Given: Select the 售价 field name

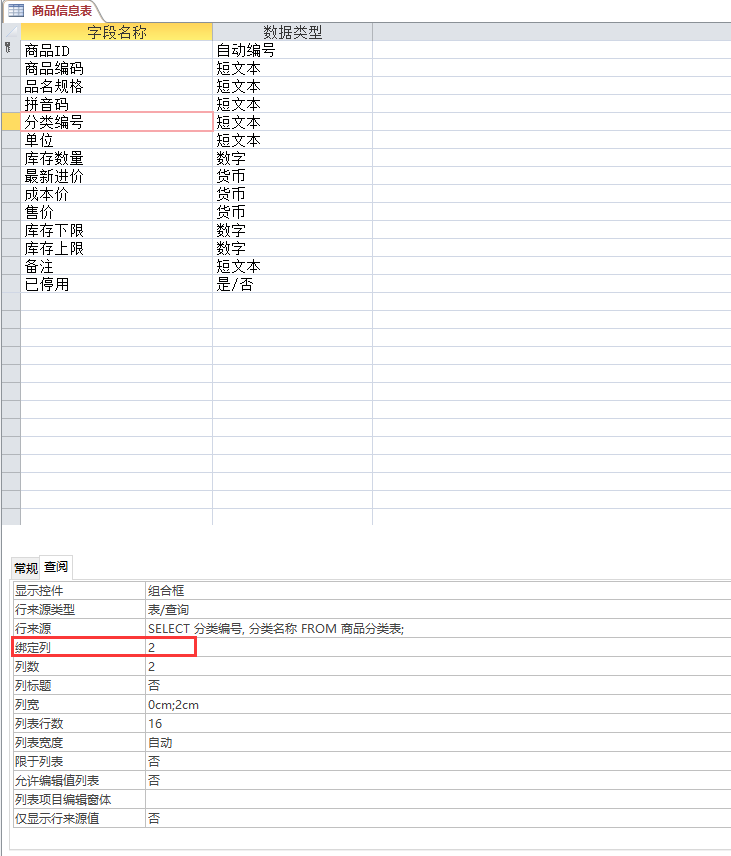Looking at the screenshot, I should (116, 212).
